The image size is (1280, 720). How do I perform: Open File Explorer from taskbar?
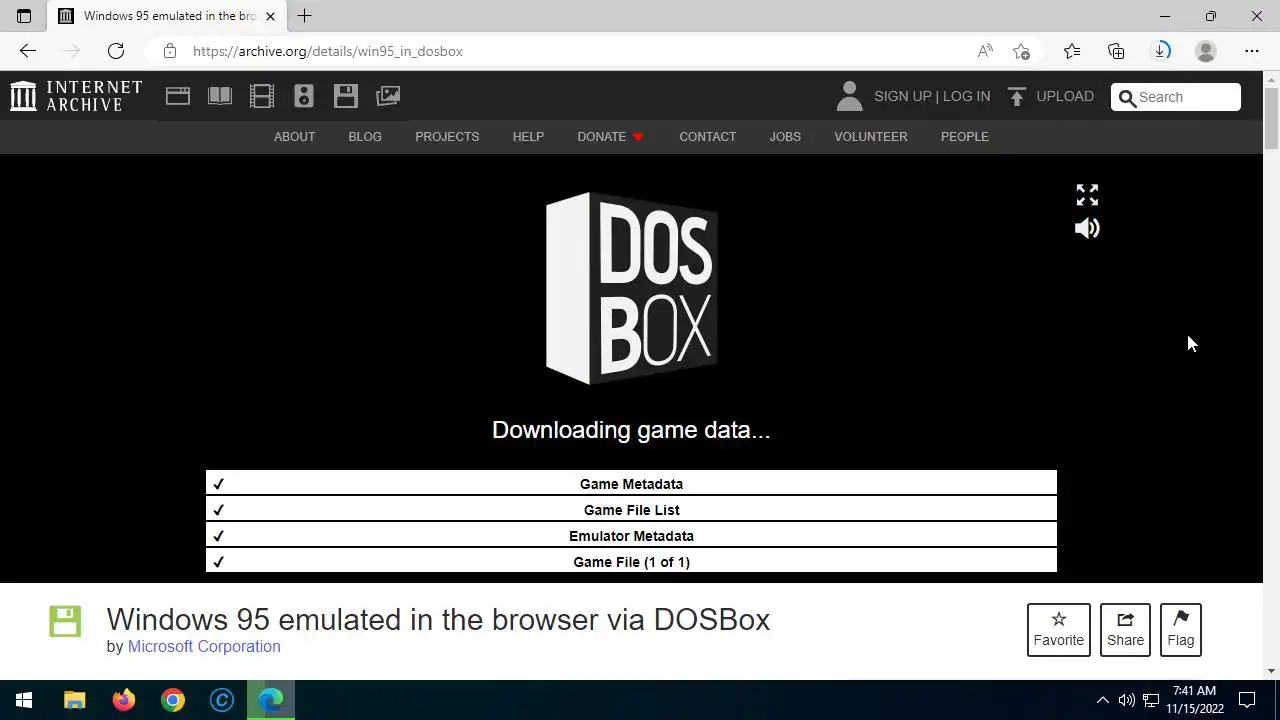point(75,700)
